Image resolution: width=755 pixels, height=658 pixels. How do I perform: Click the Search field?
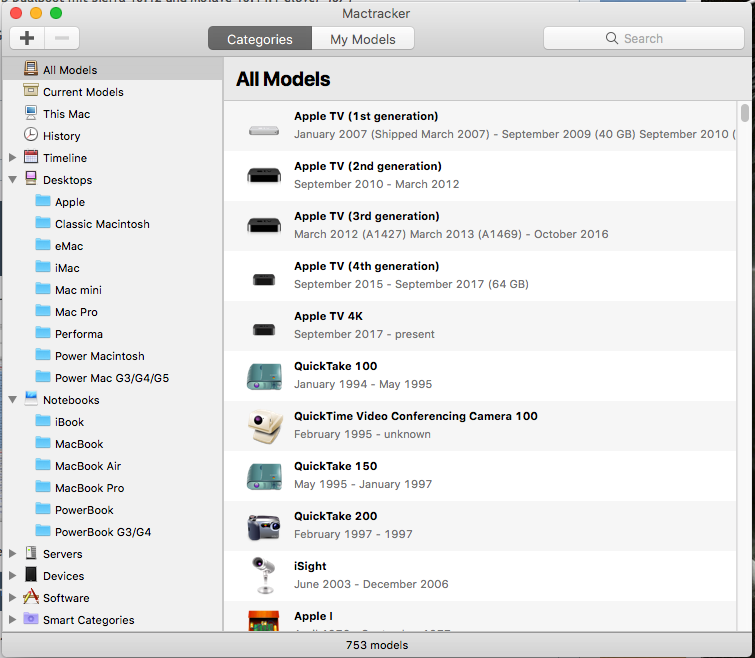[x=644, y=38]
